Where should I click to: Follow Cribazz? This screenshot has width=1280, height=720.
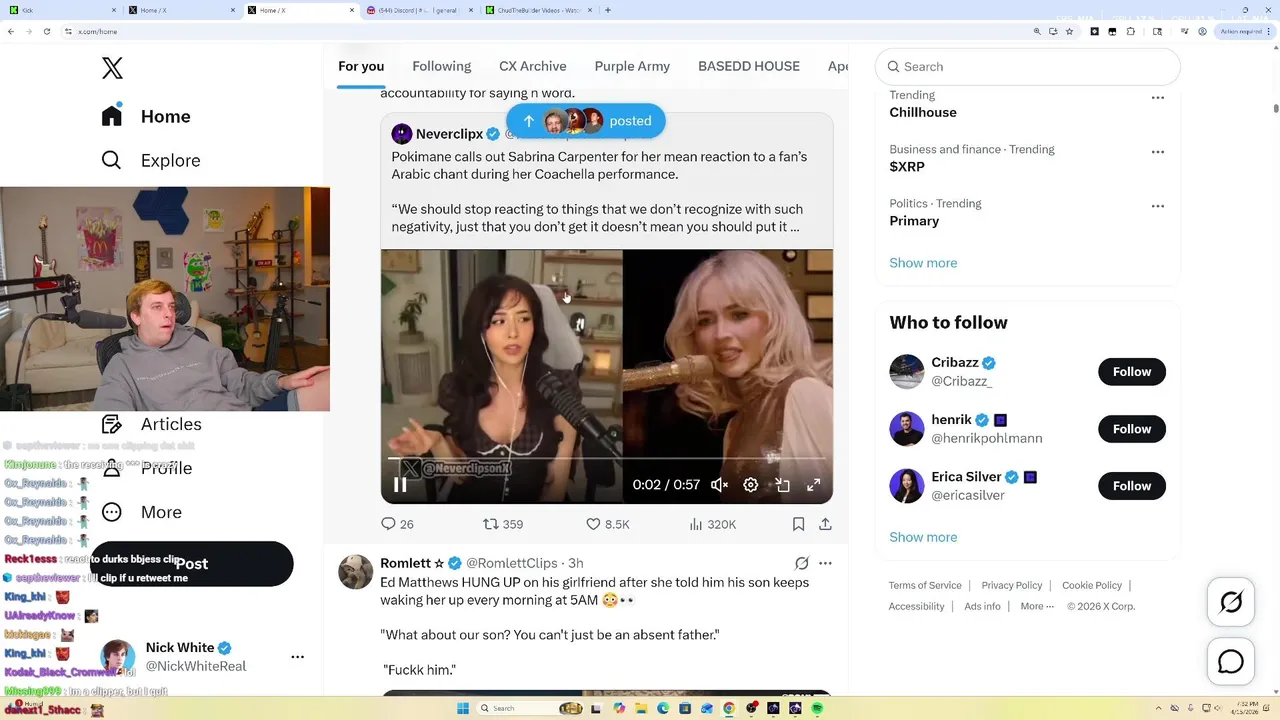click(1132, 372)
